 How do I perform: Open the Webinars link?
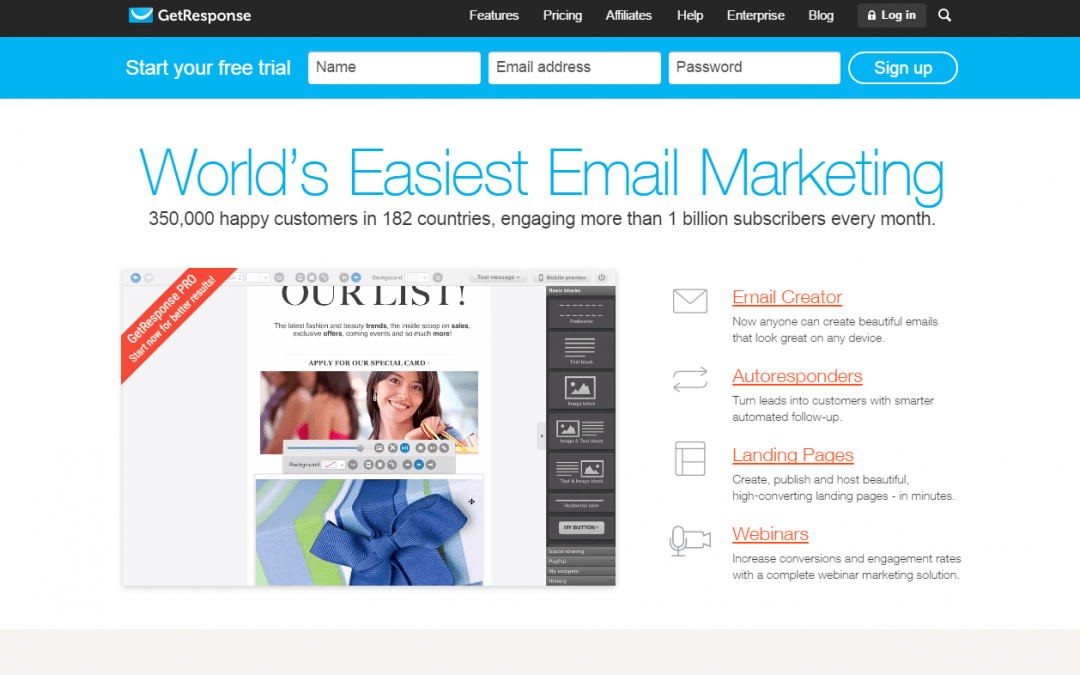[x=770, y=534]
